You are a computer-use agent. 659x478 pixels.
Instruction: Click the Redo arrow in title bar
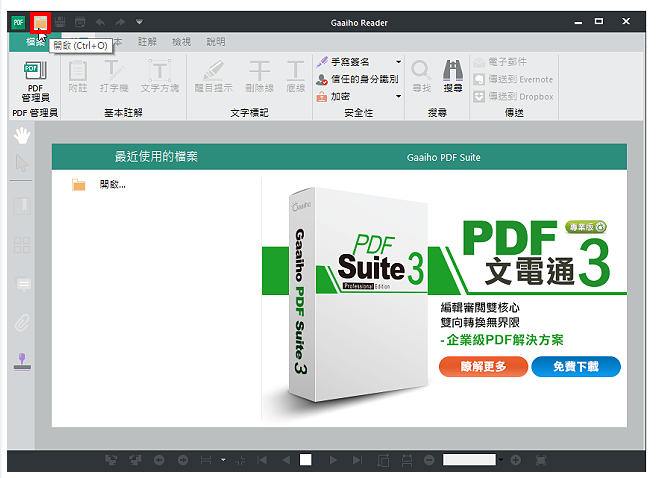coord(120,22)
